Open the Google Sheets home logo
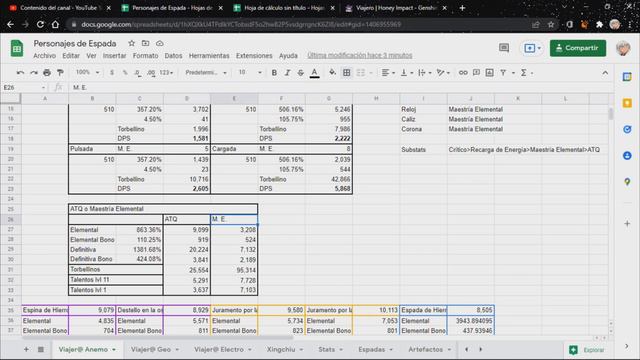Viewport: 640px width, 360px height. pos(17,49)
